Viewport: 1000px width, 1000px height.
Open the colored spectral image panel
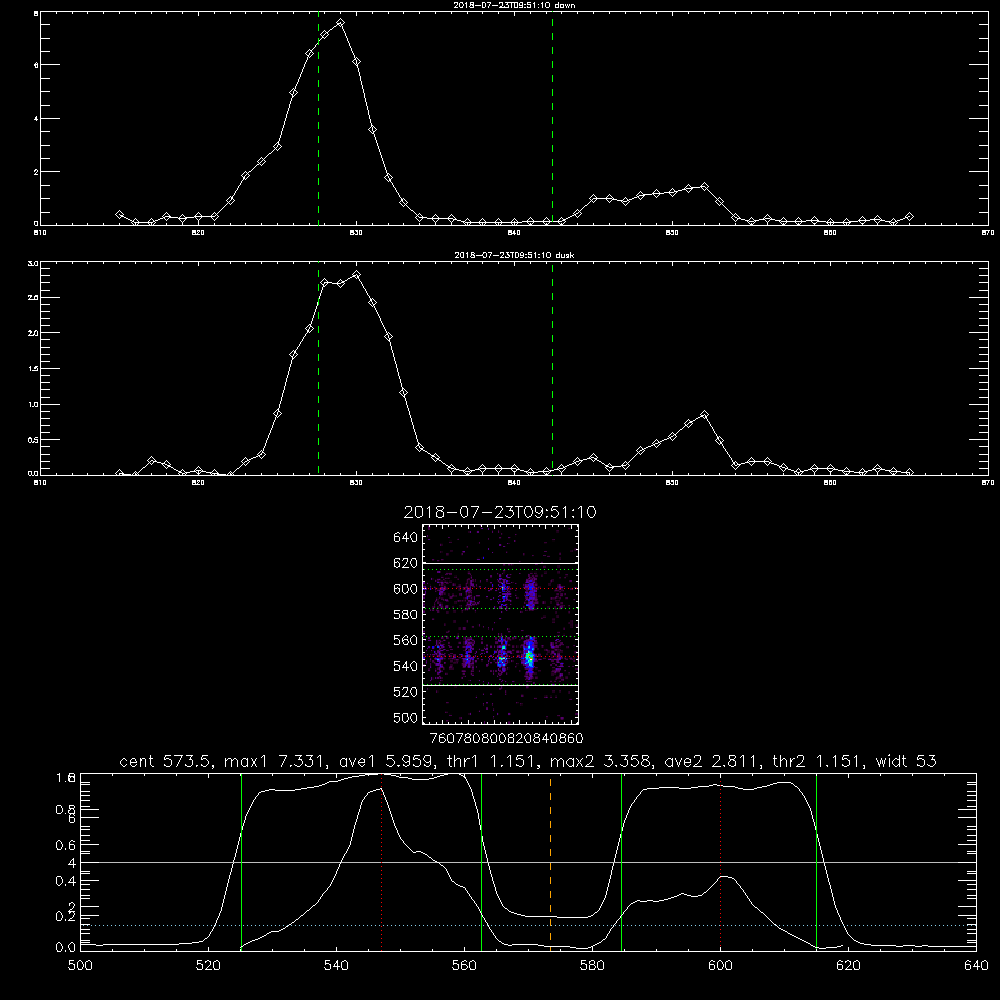tap(501, 624)
